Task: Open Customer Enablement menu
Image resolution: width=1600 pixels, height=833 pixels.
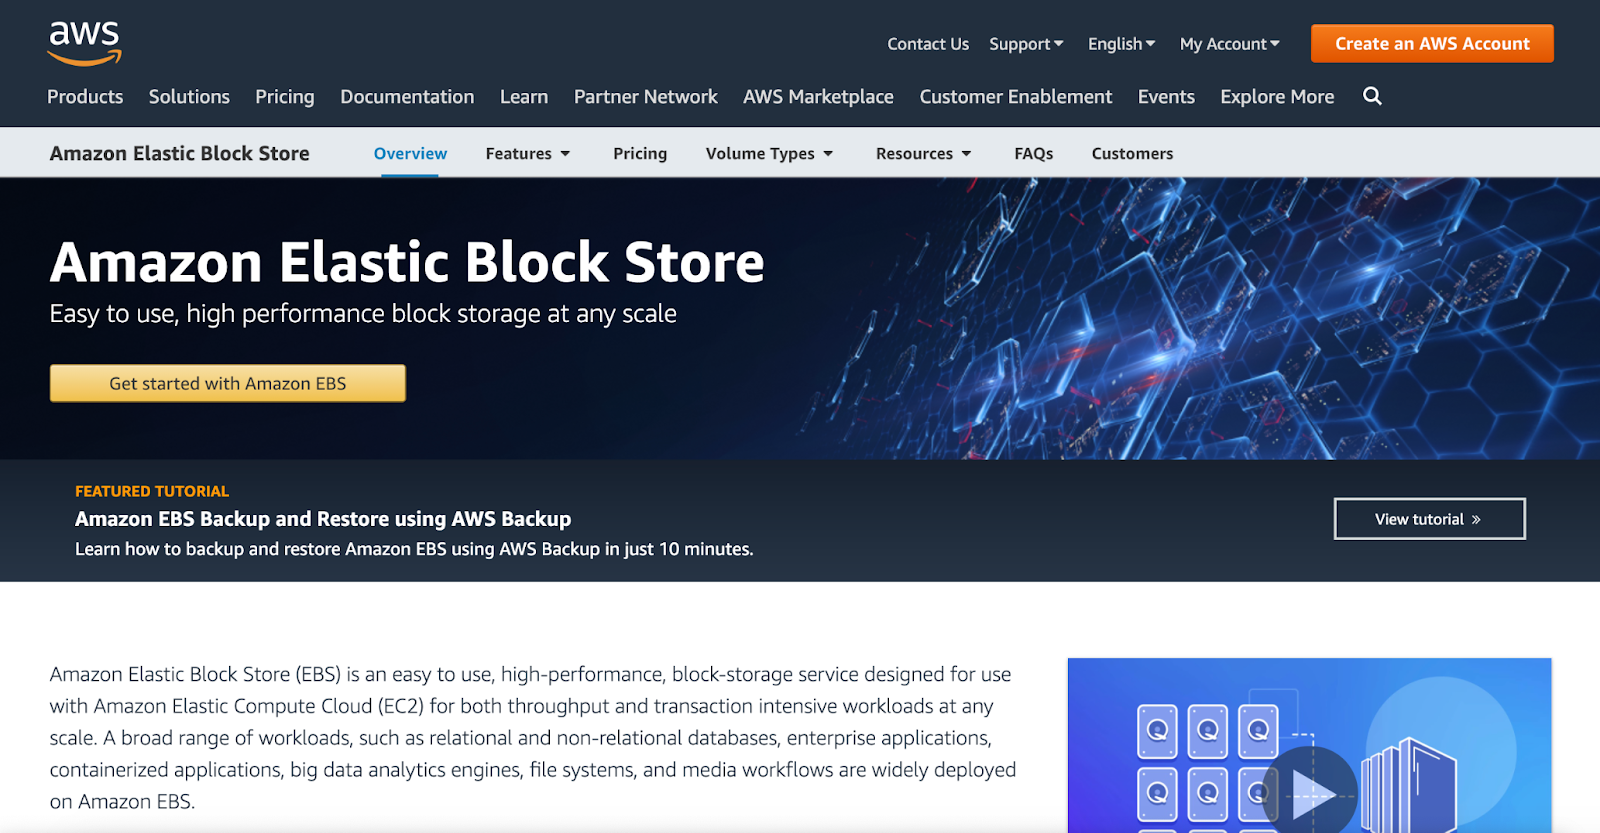Action: [x=1016, y=97]
